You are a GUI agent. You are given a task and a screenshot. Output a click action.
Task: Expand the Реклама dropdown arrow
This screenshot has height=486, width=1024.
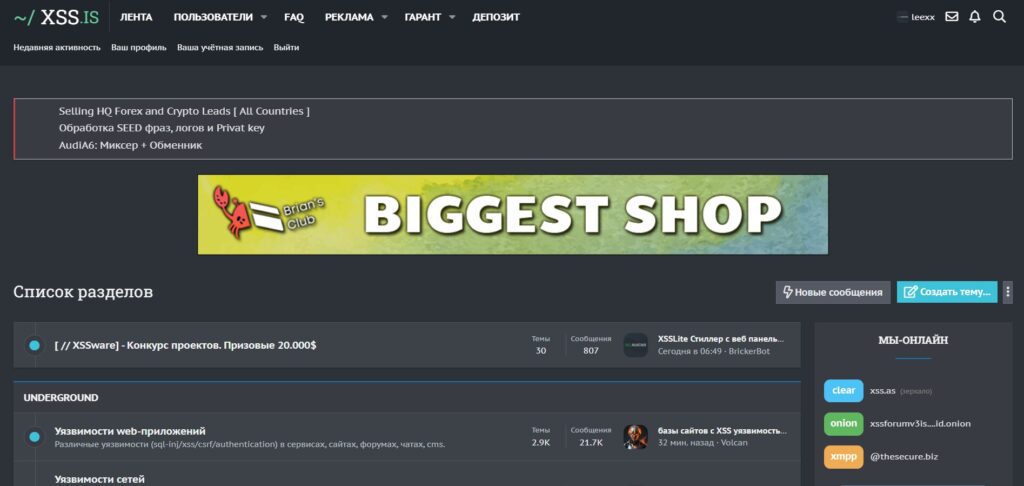coord(384,18)
